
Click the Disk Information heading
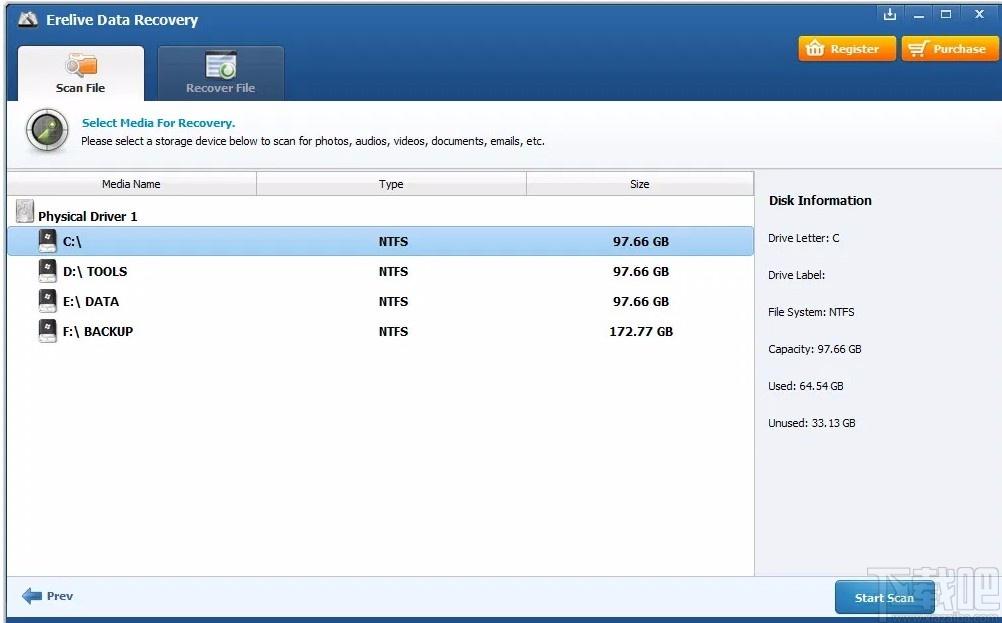coord(820,201)
